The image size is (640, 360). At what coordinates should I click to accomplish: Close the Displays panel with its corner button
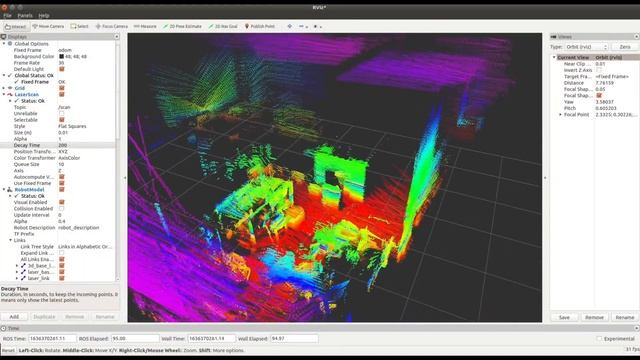coord(117,37)
